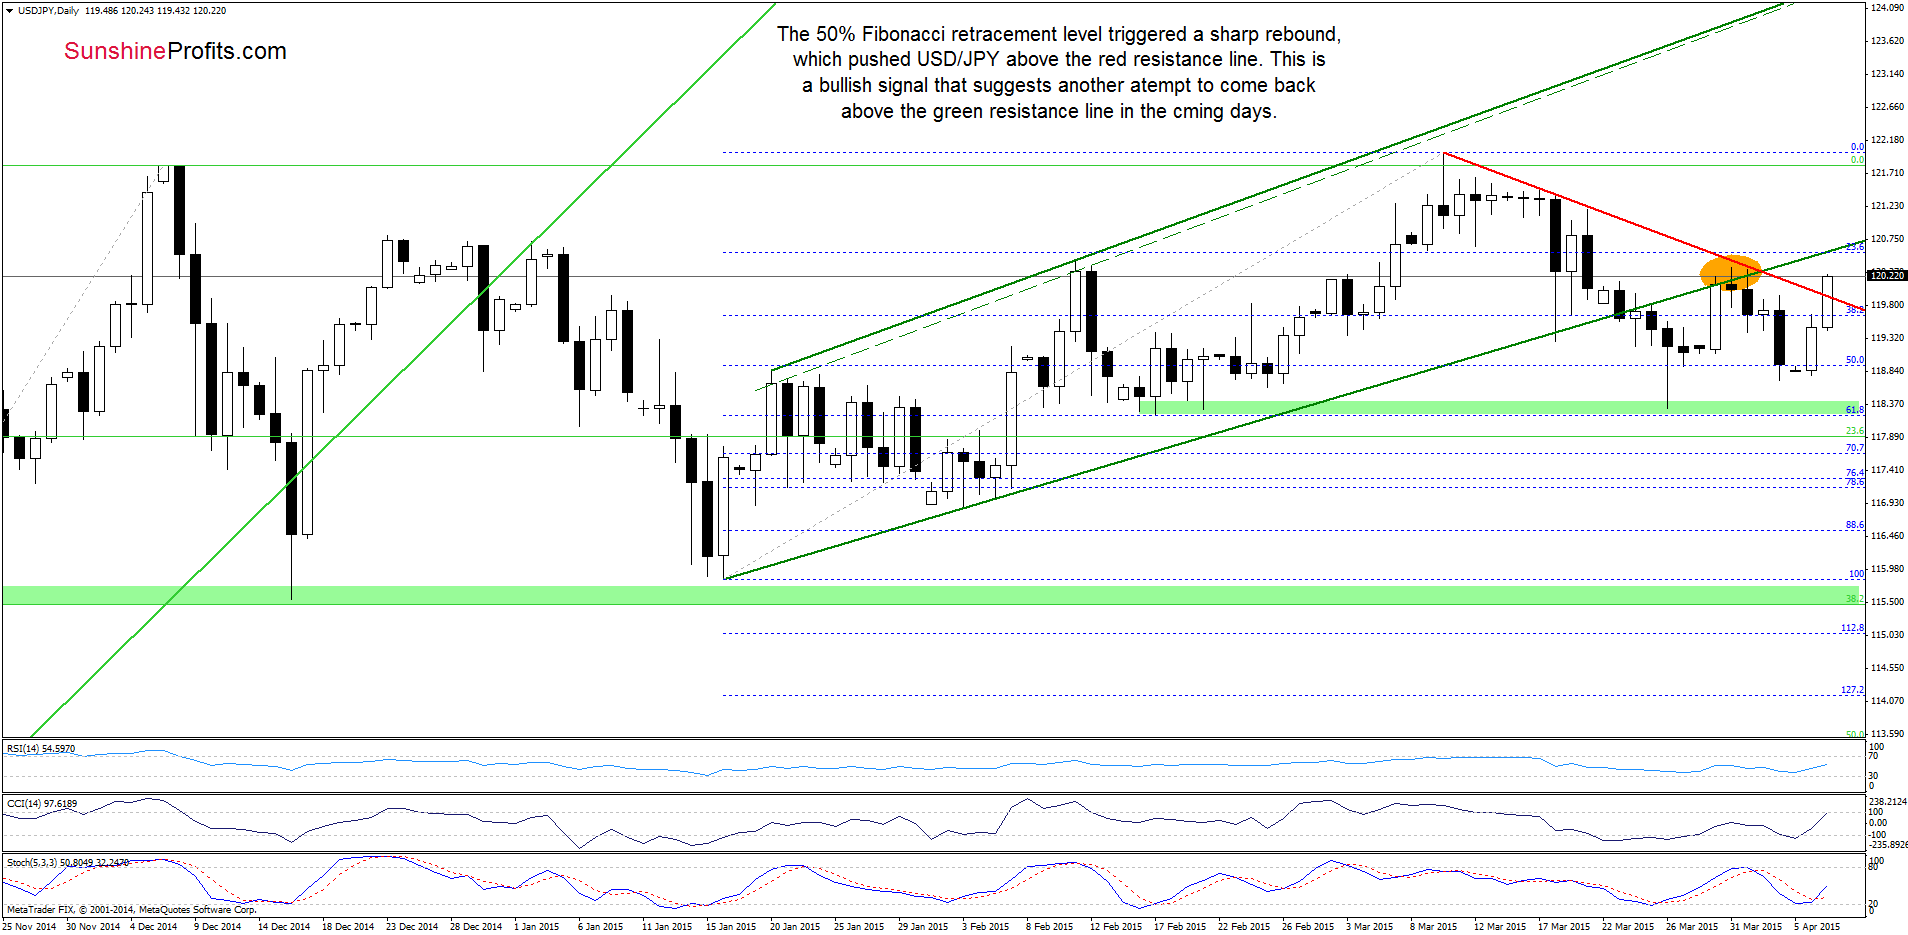
Task: Click the 70.7 Fibonacci level label
Action: point(1854,448)
